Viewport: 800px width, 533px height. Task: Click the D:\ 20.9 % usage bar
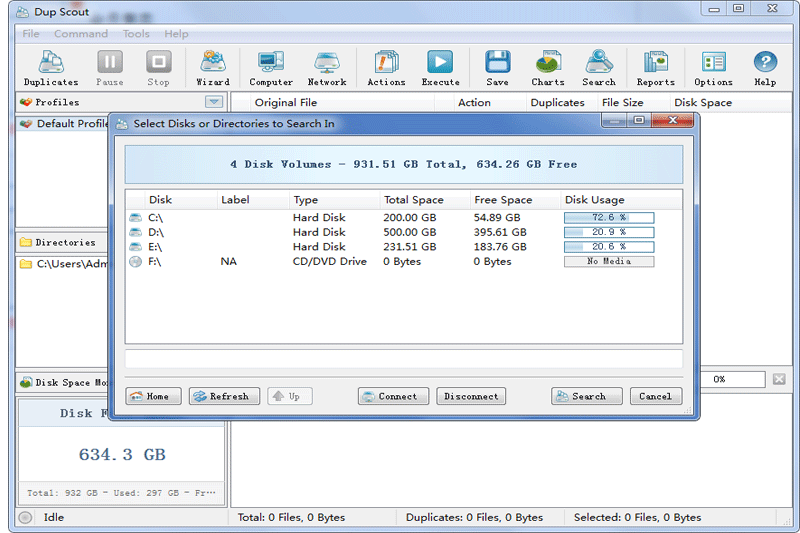pos(609,233)
